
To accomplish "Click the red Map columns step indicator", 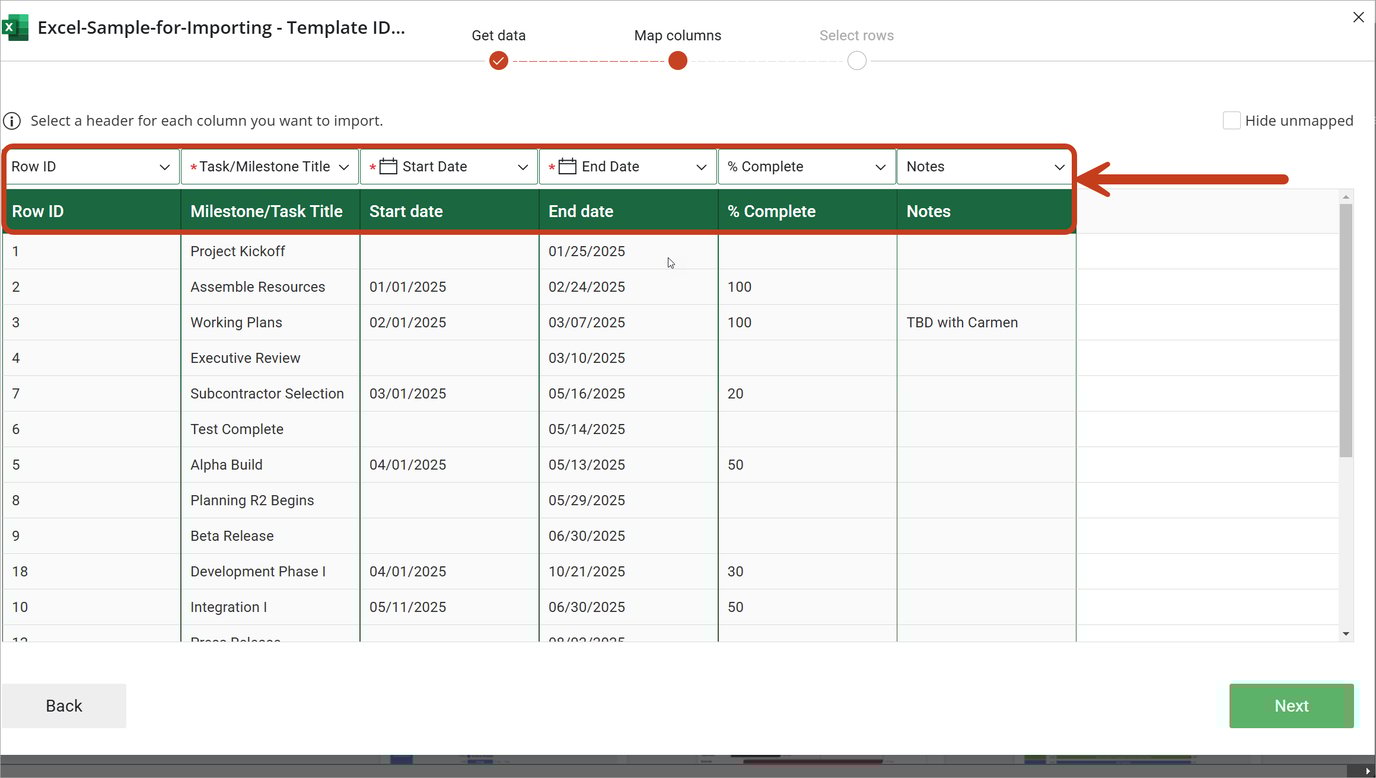I will [677, 60].
